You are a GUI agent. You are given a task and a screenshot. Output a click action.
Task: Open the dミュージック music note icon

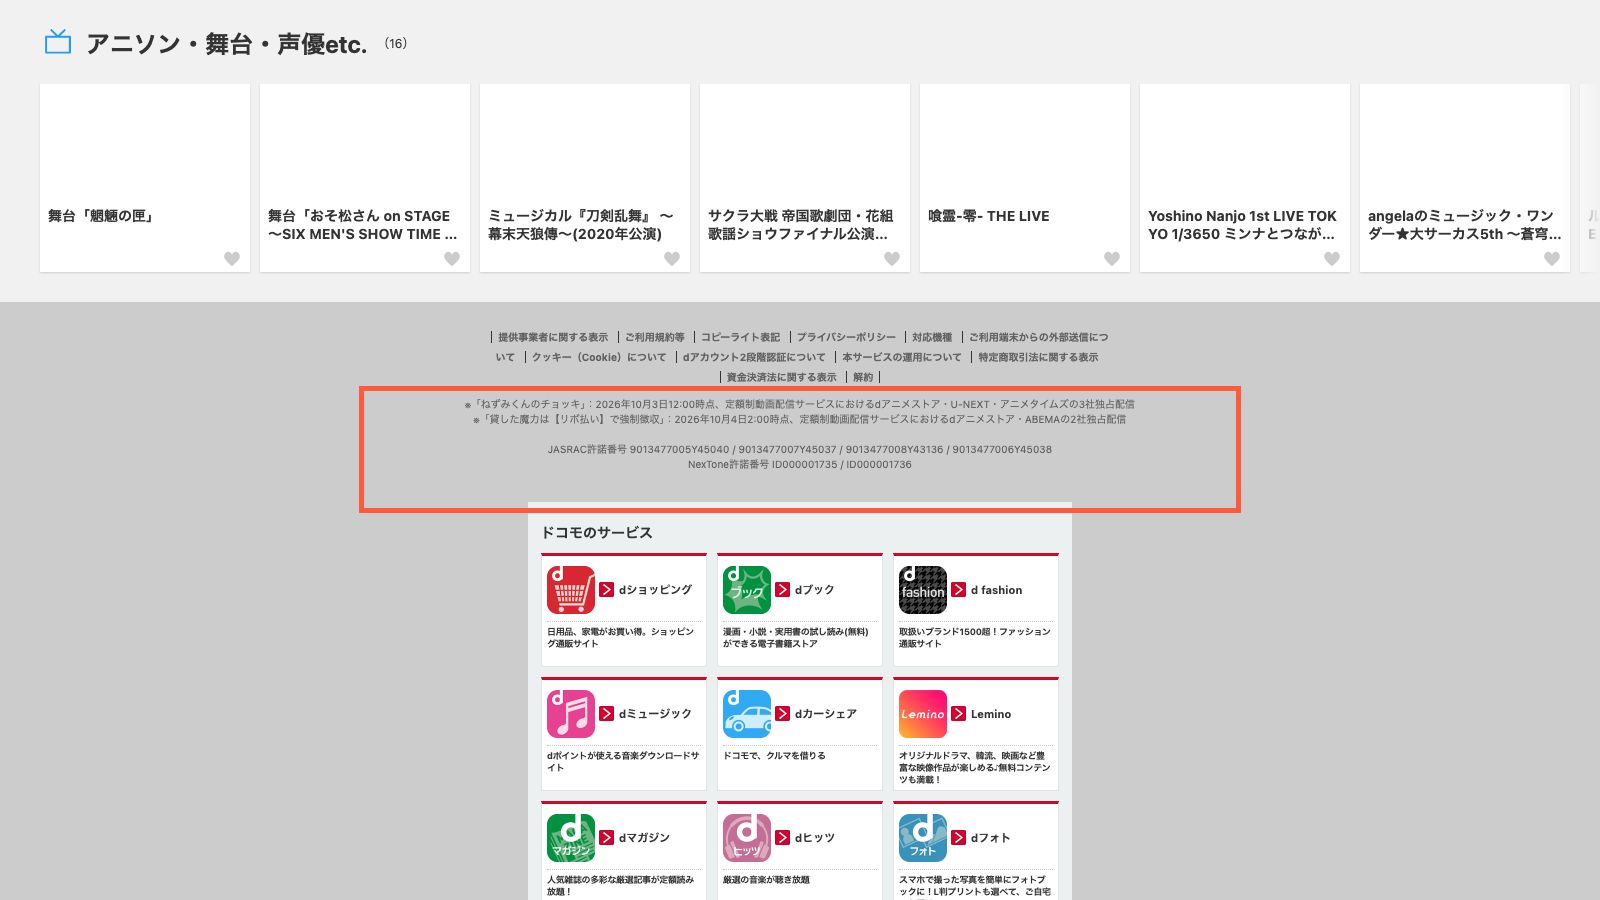pyautogui.click(x=571, y=714)
